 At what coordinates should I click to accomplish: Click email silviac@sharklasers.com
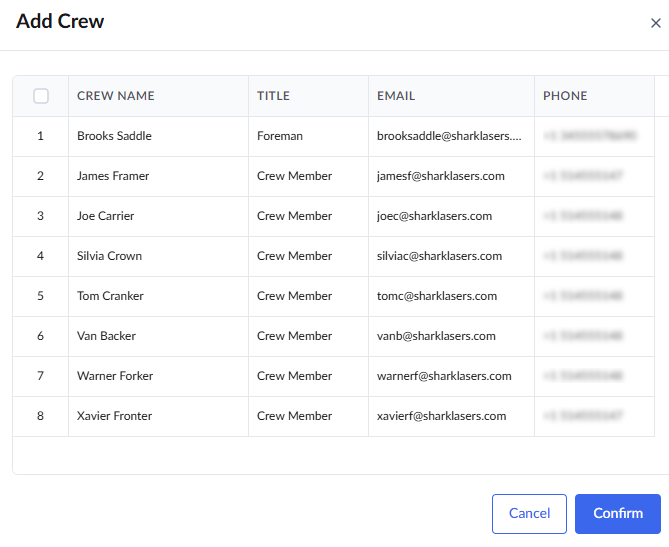(x=439, y=256)
